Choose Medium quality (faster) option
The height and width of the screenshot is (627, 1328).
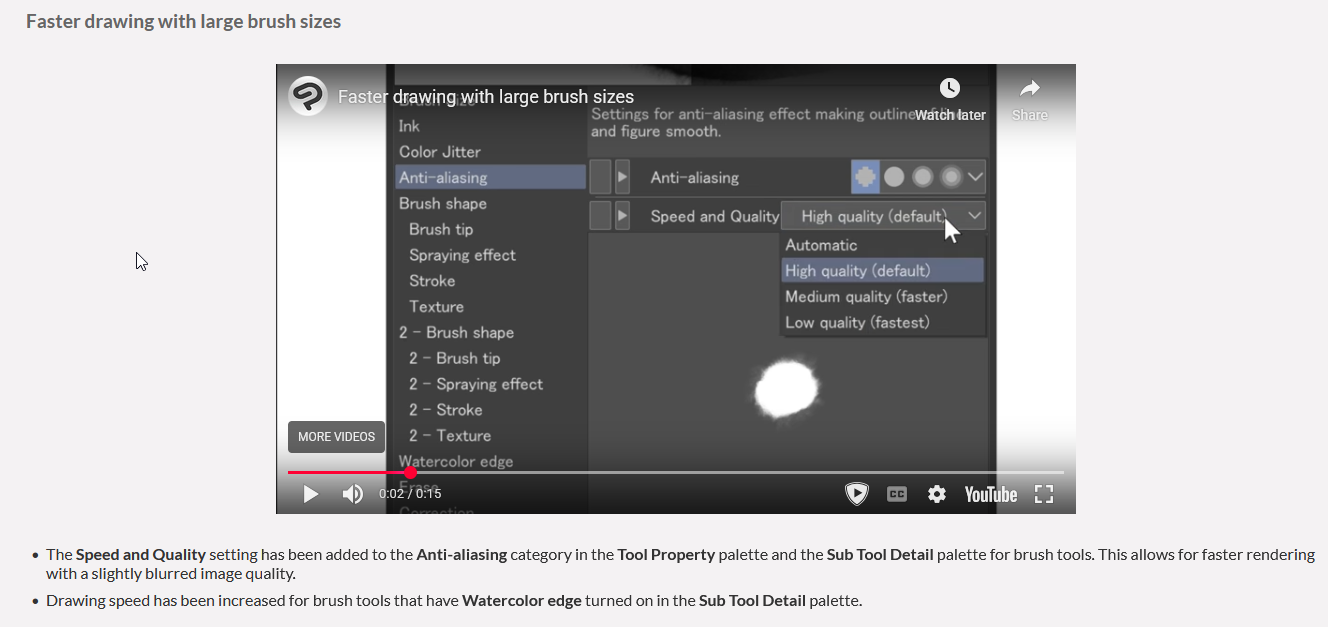[x=883, y=297]
